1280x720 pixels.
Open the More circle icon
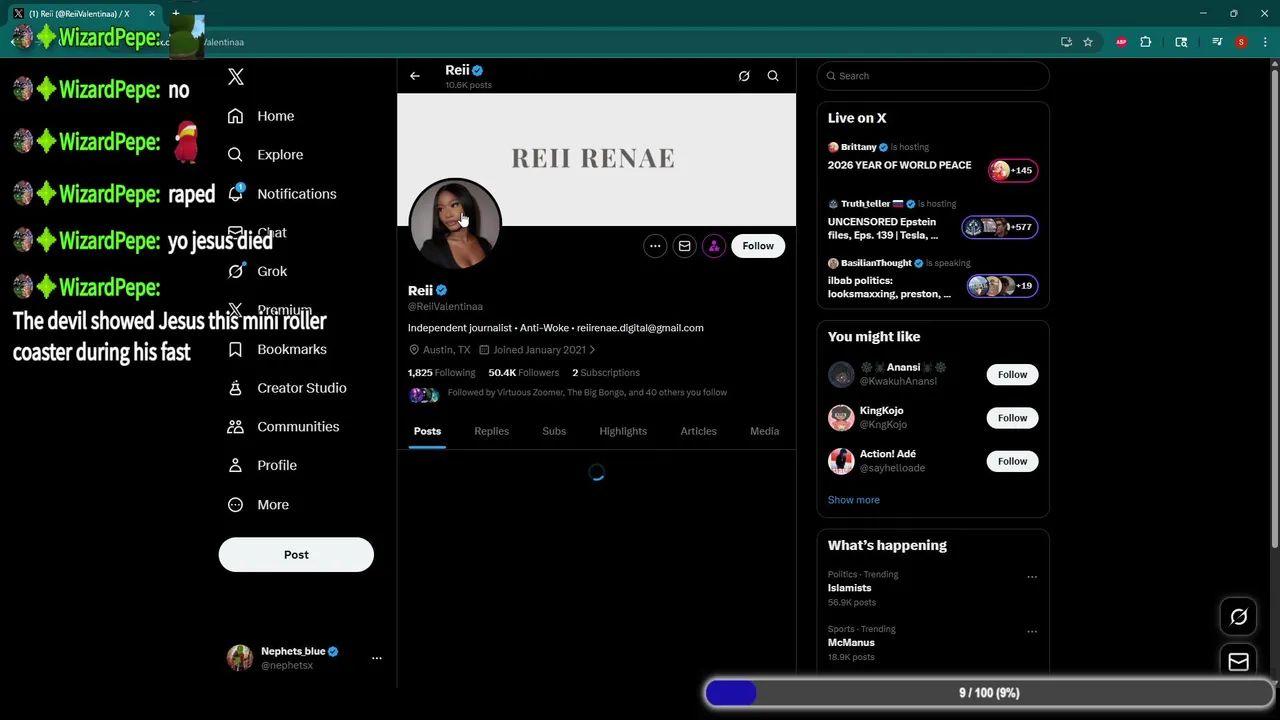235,505
